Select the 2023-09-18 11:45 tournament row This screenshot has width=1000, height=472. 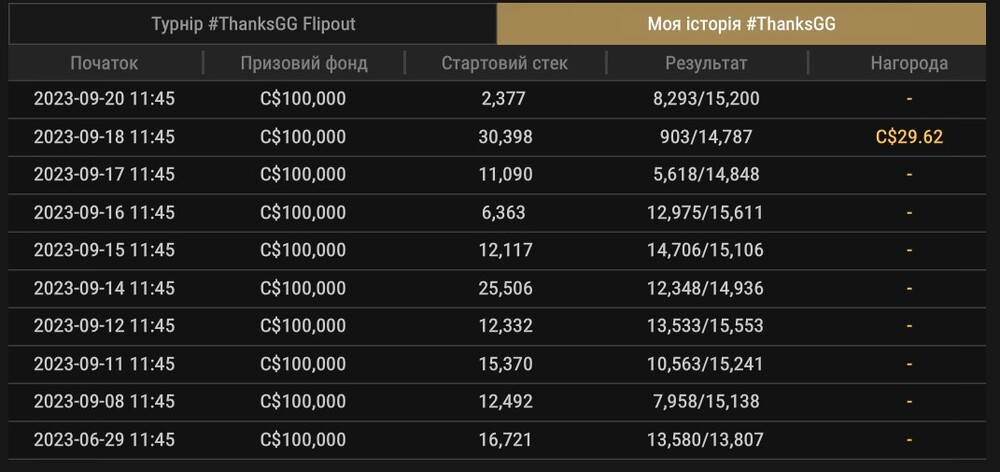(x=497, y=137)
